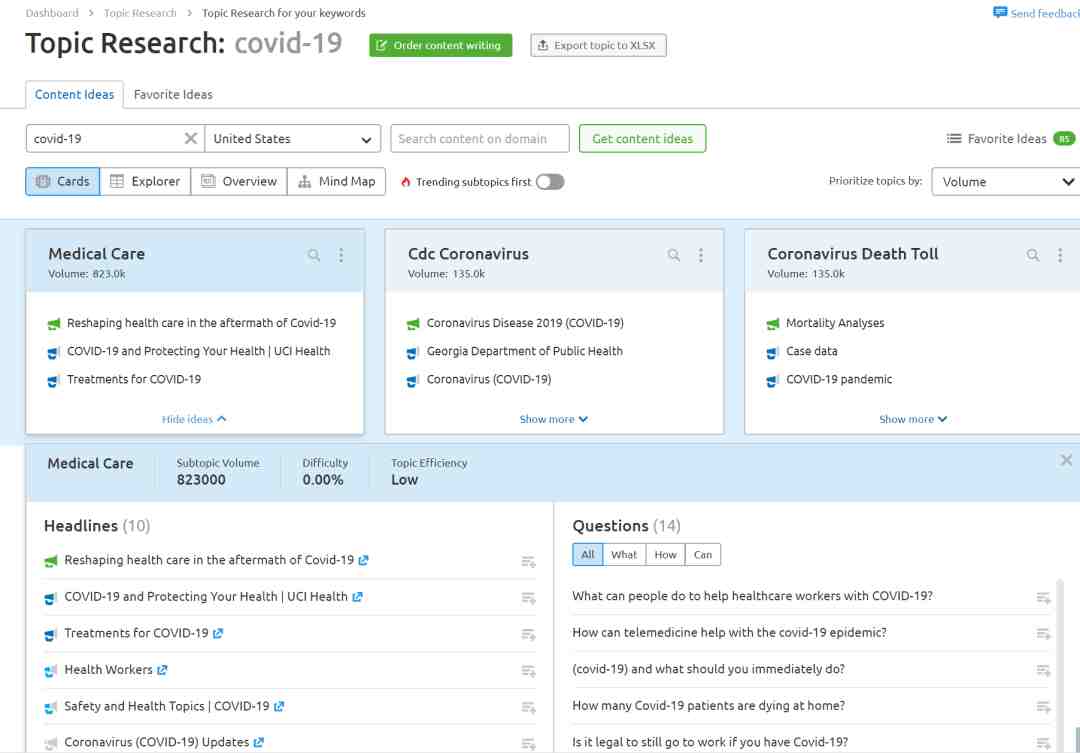Image resolution: width=1080 pixels, height=753 pixels.
Task: Open 'Mortality Analyses' idea in Death Toll card
Action: point(835,323)
